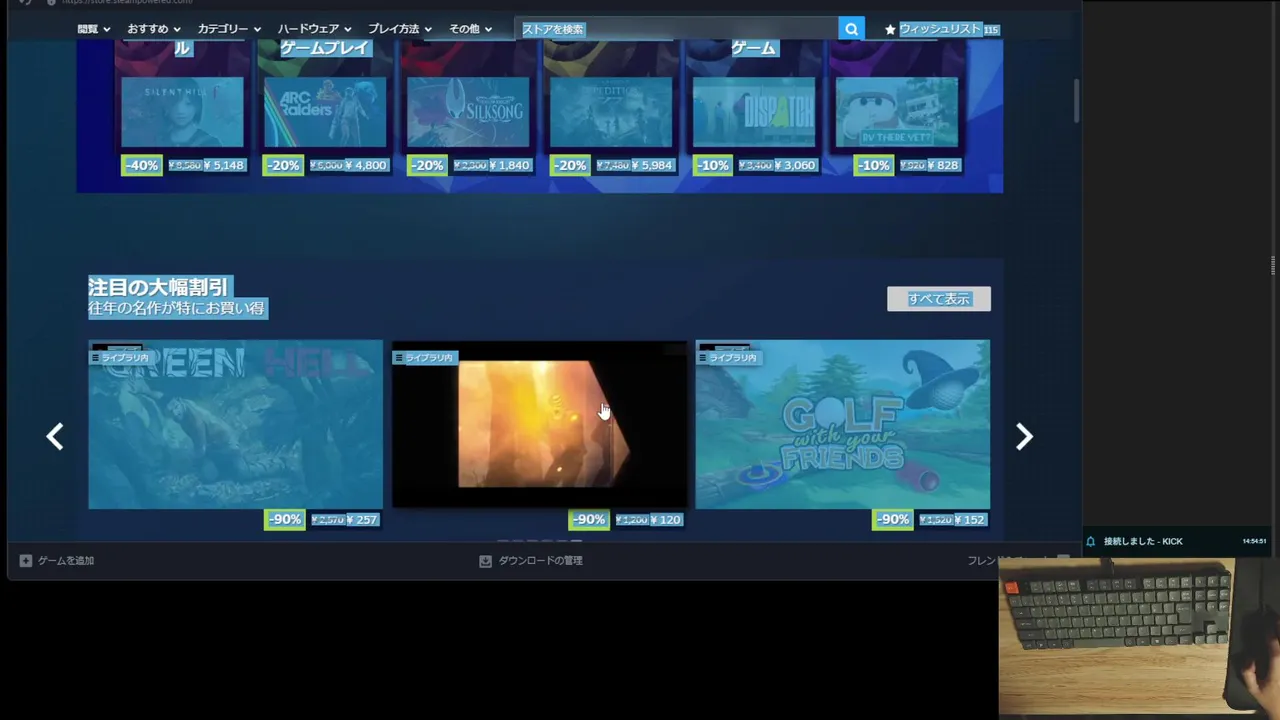Open the Expedition game thumbnail

pos(611,112)
